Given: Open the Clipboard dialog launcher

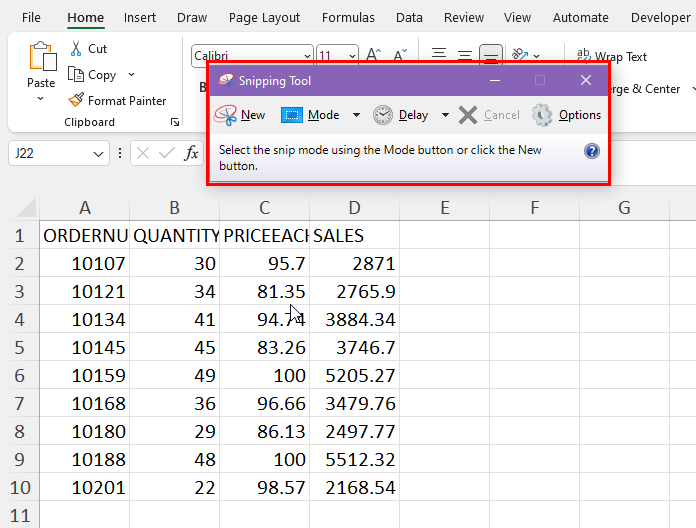Looking at the screenshot, I should pyautogui.click(x=175, y=122).
